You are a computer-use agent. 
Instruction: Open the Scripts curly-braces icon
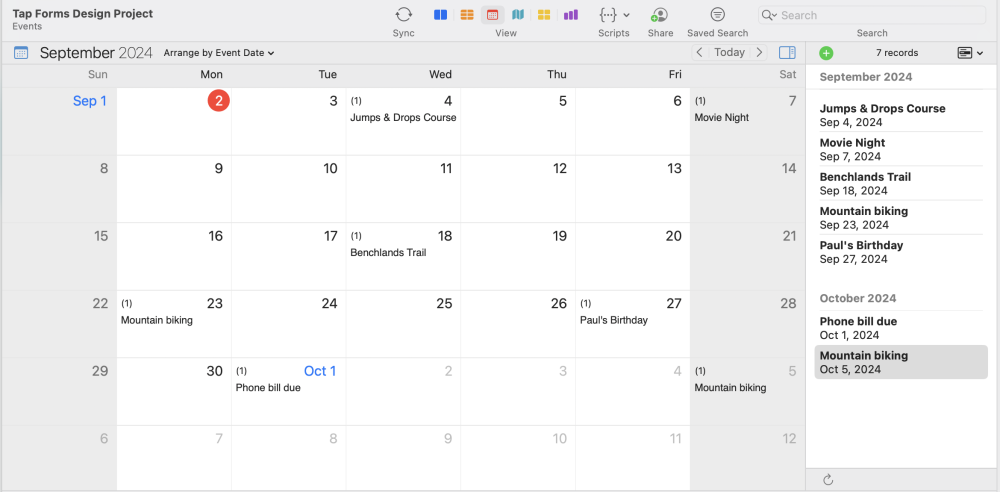[x=608, y=15]
